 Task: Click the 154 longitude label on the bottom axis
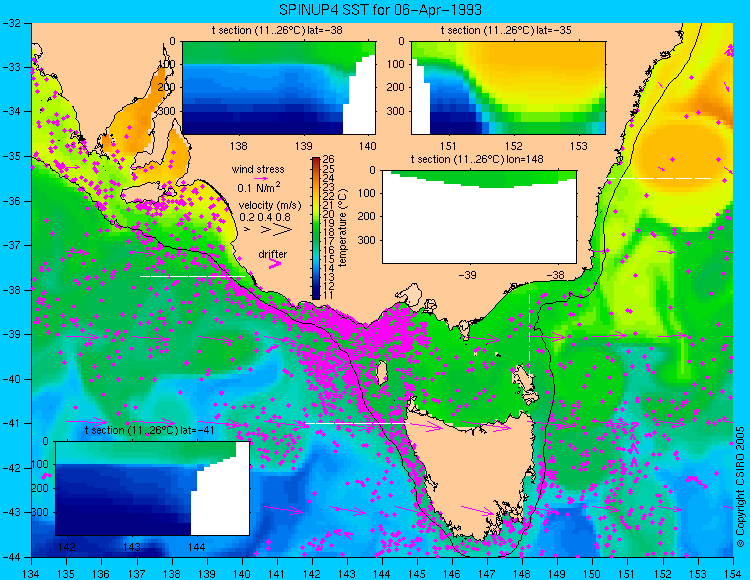click(733, 573)
